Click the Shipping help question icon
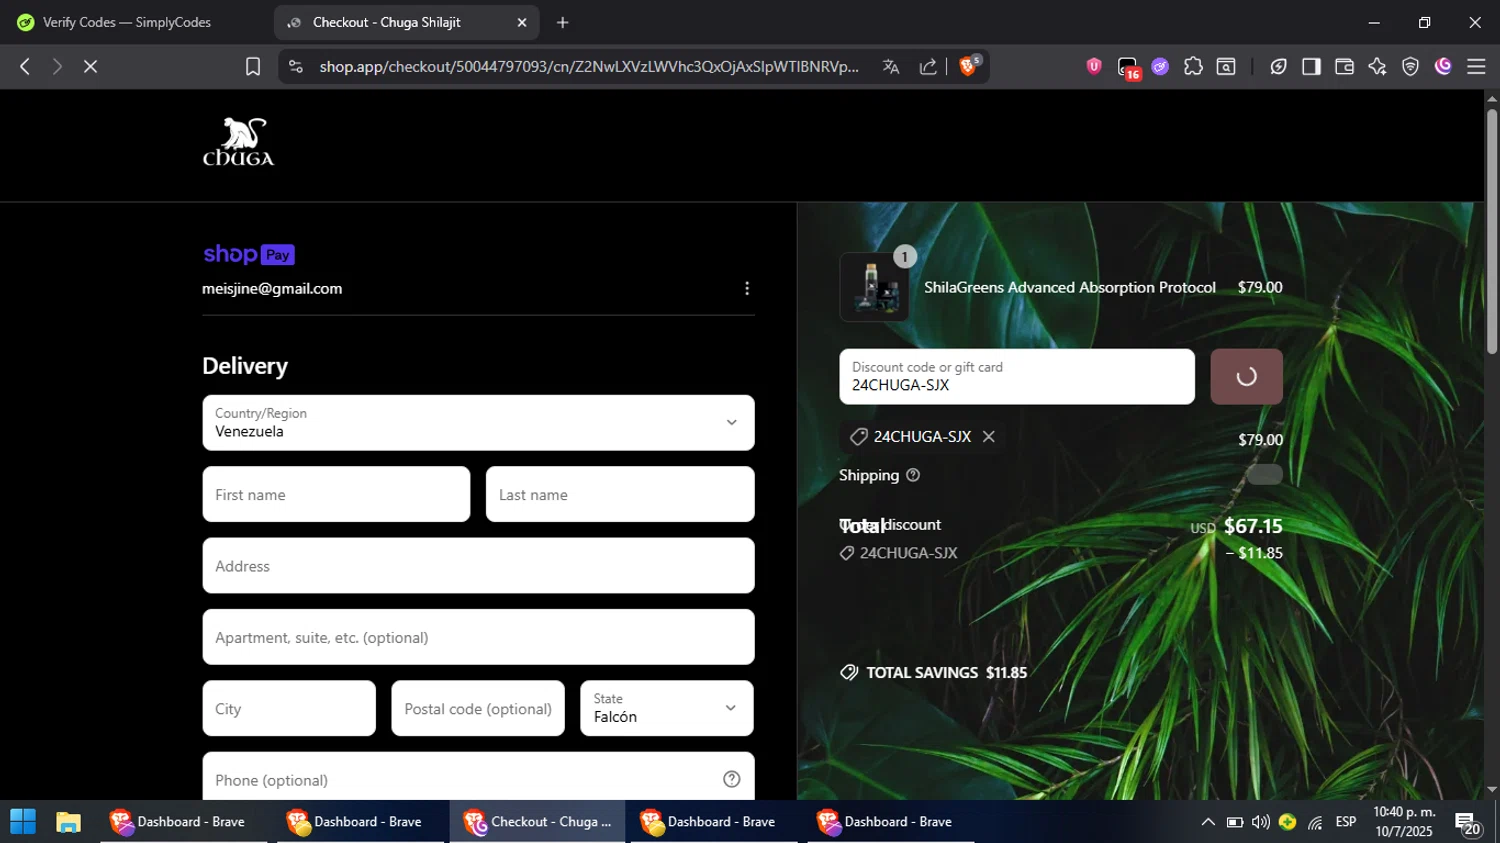This screenshot has width=1500, height=843. point(913,475)
